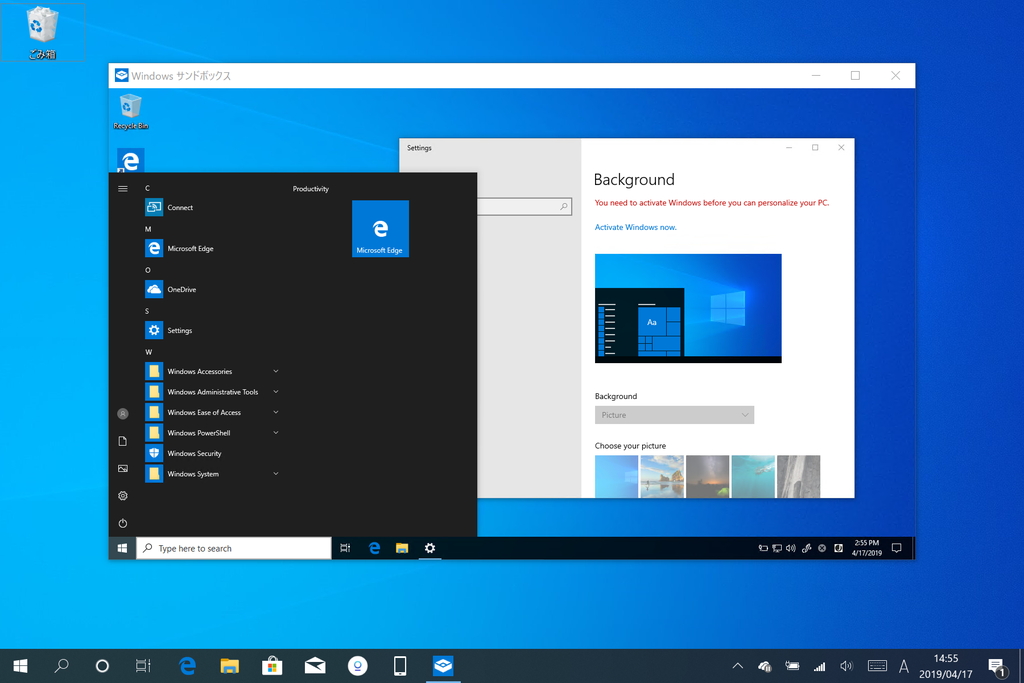Image resolution: width=1024 pixels, height=683 pixels.
Task: Click the Sandbox volume tray icon
Action: tap(791, 548)
